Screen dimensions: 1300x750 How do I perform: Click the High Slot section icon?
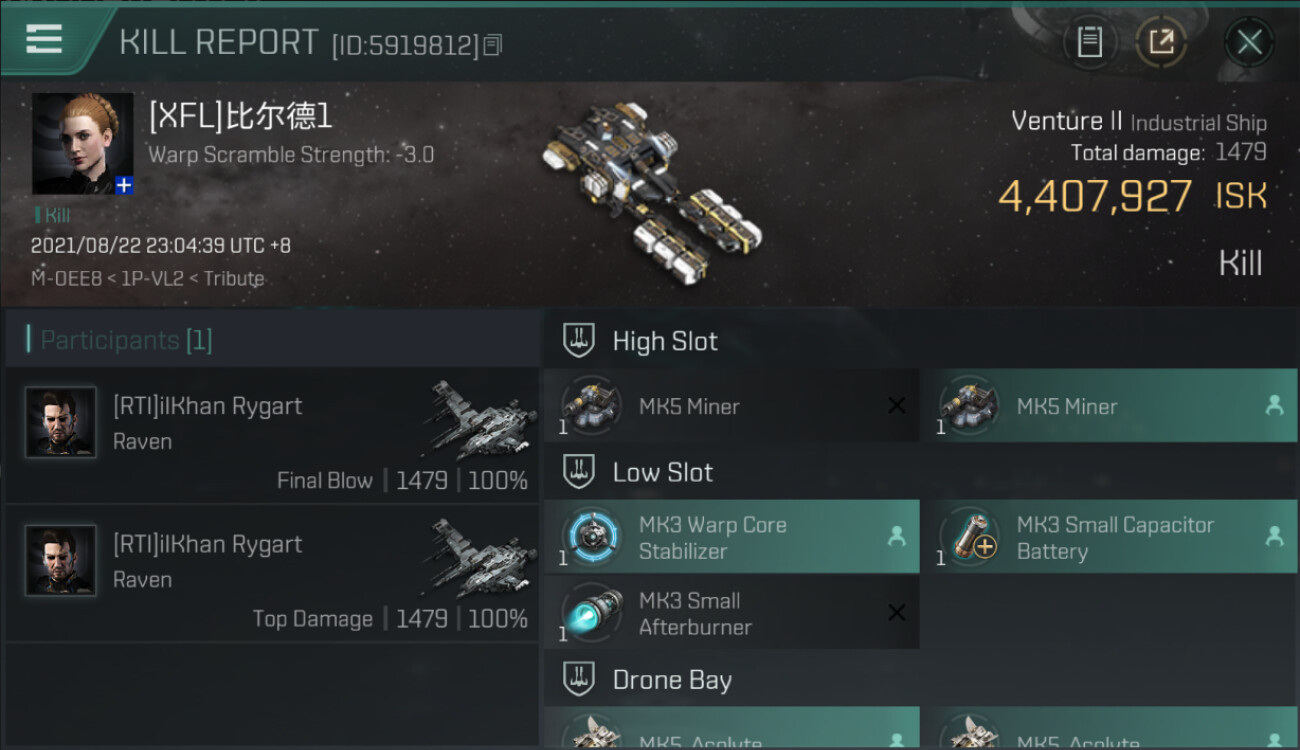pyautogui.click(x=579, y=340)
